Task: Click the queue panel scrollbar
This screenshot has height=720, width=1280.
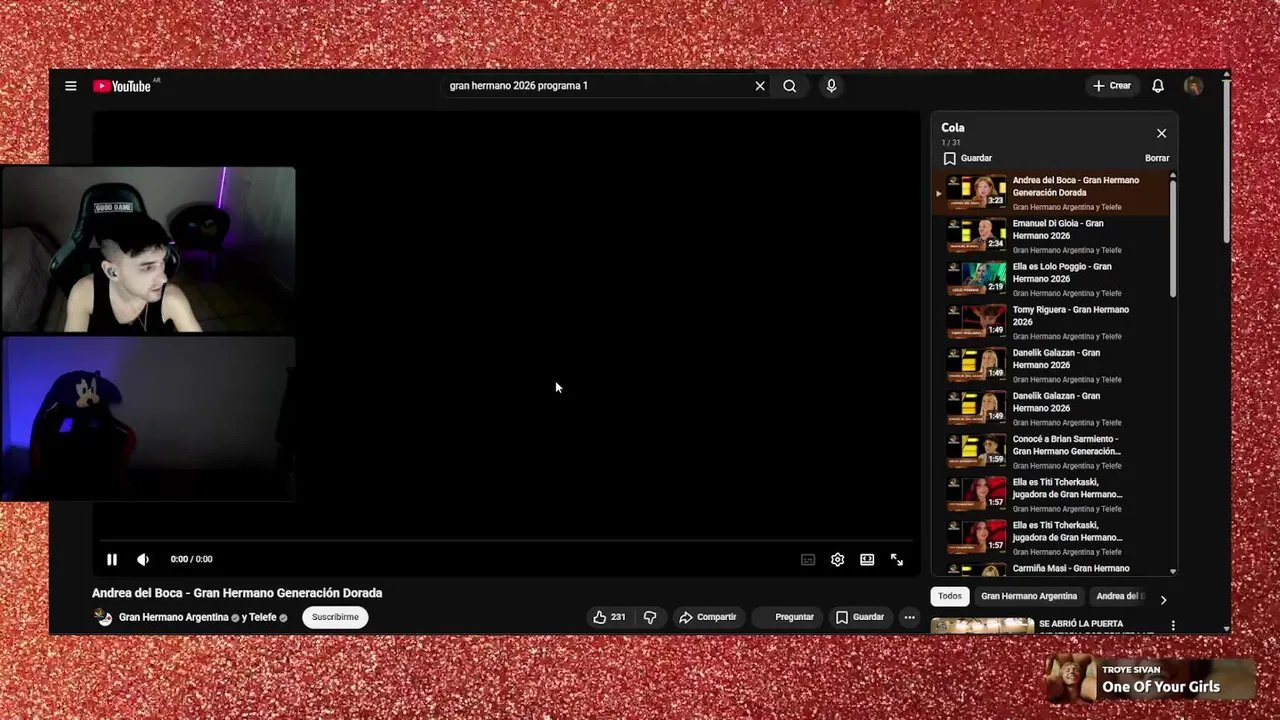Action: [x=1173, y=238]
